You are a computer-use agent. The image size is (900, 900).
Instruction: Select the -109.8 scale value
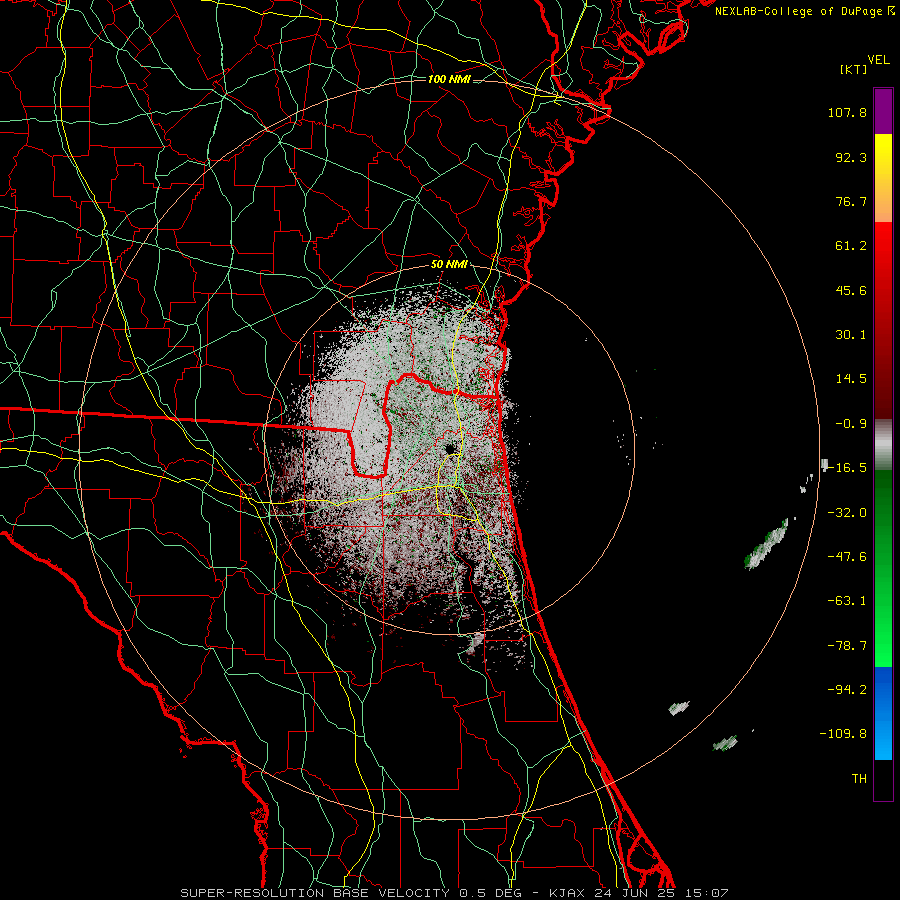point(843,734)
